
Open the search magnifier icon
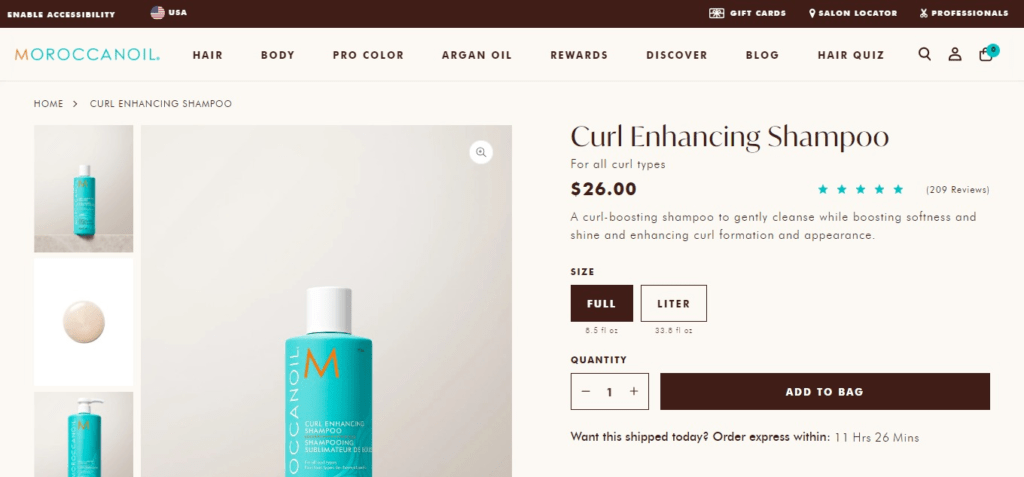[x=924, y=54]
